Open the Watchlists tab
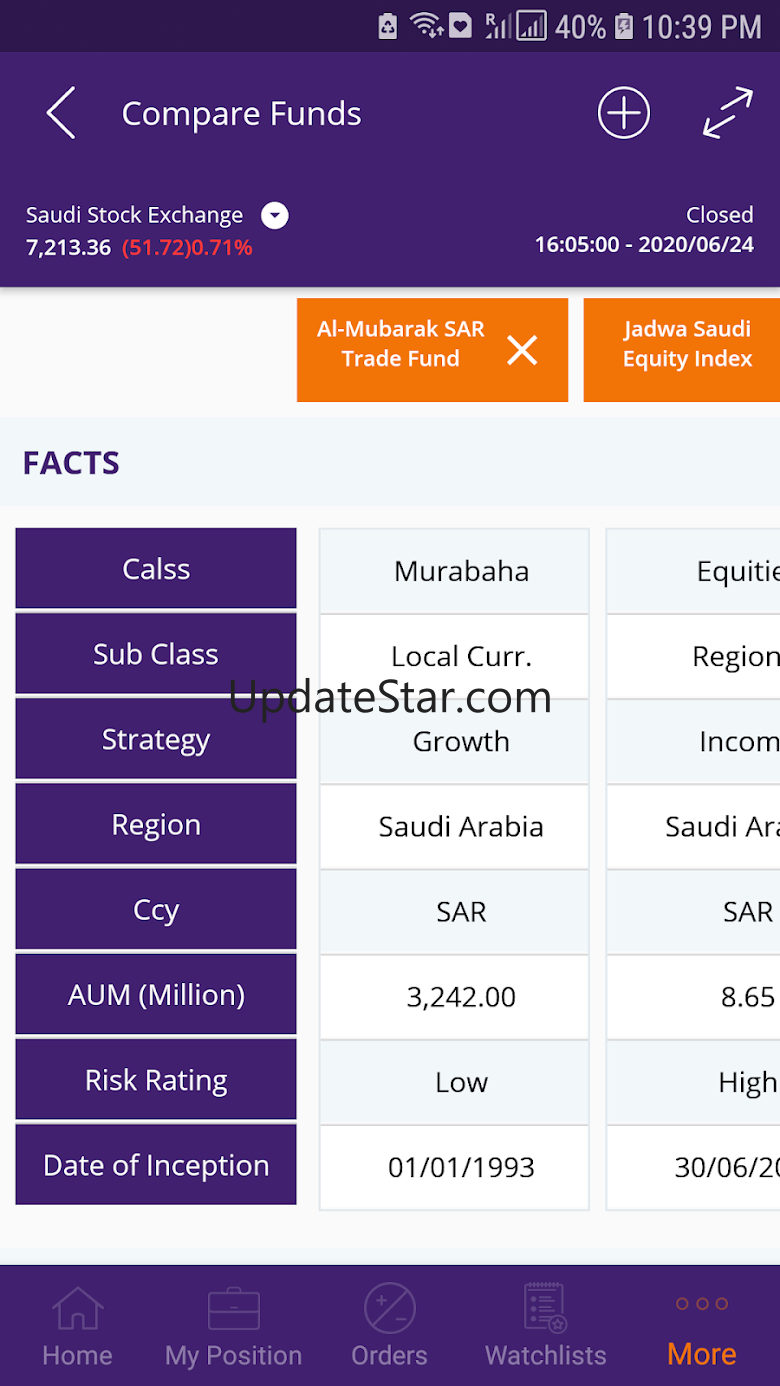Screen dimensions: 780x1386 point(546,1326)
